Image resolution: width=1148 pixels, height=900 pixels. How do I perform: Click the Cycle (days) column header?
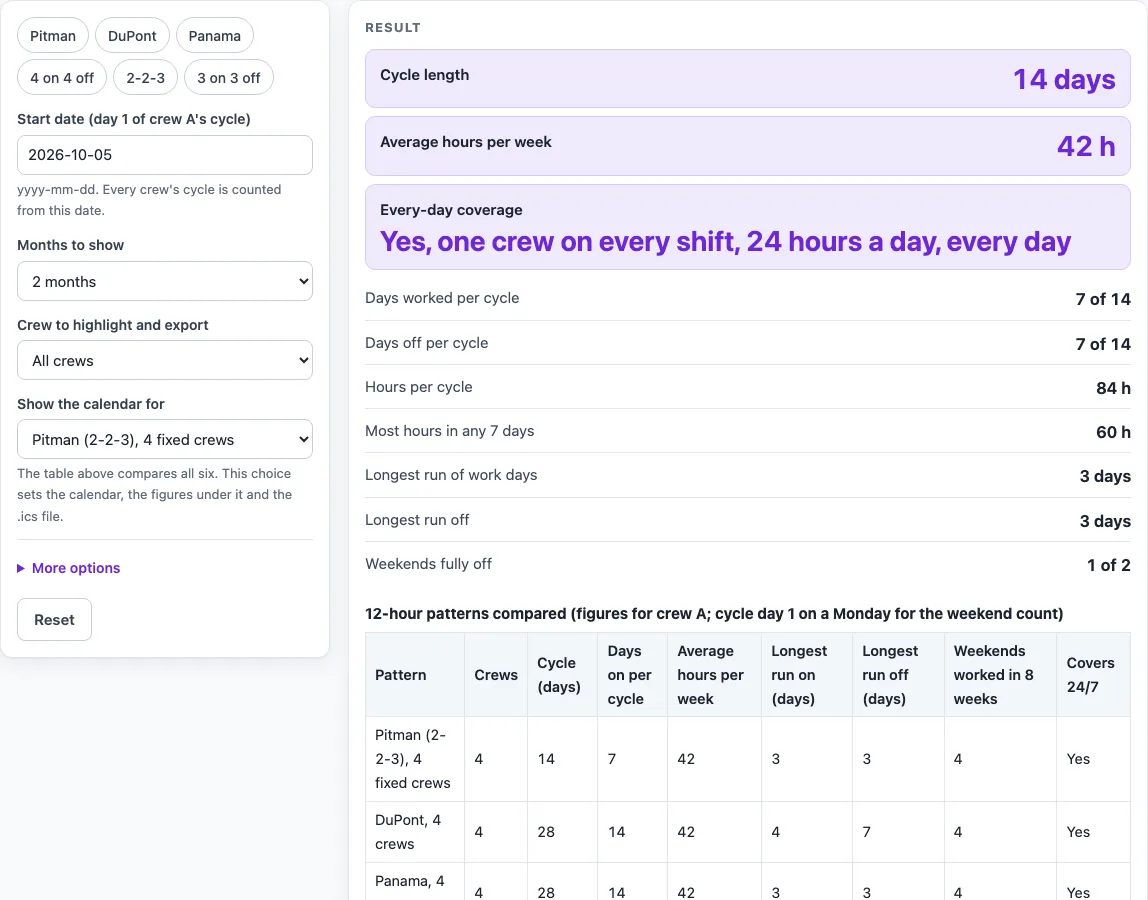click(562, 674)
